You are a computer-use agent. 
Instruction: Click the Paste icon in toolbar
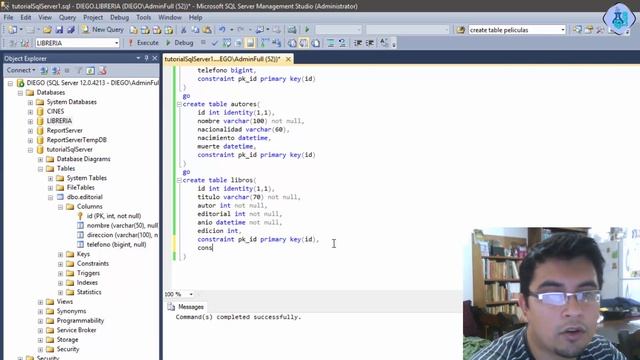tap(207, 30)
